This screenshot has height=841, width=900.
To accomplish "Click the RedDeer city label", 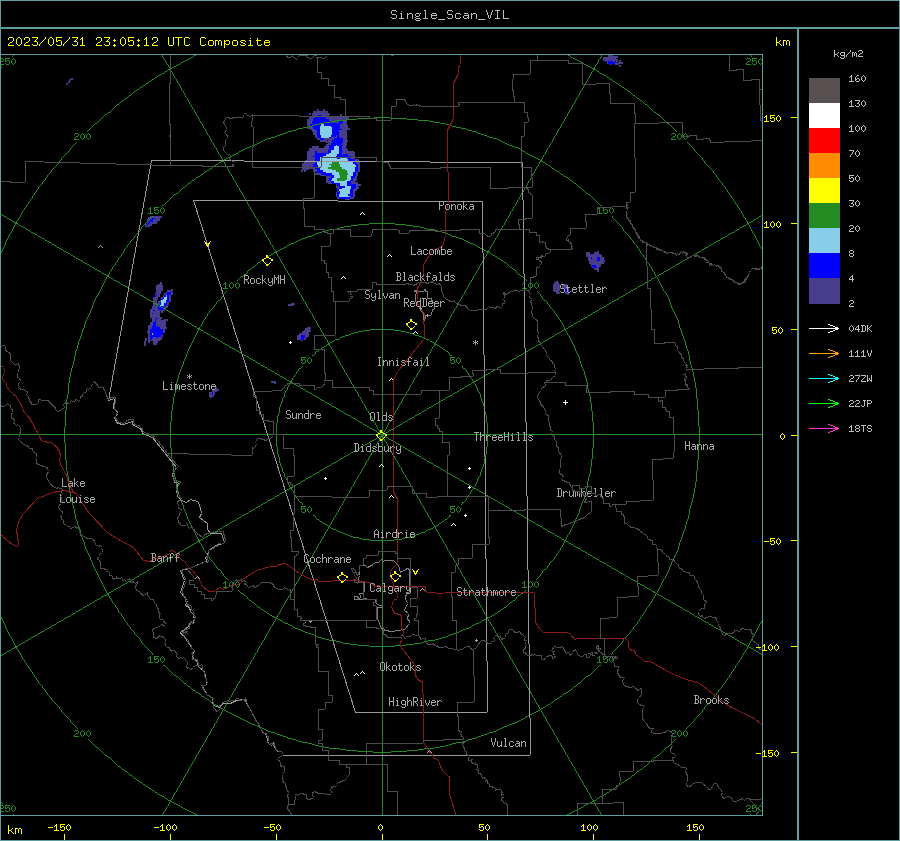I will 424,303.
